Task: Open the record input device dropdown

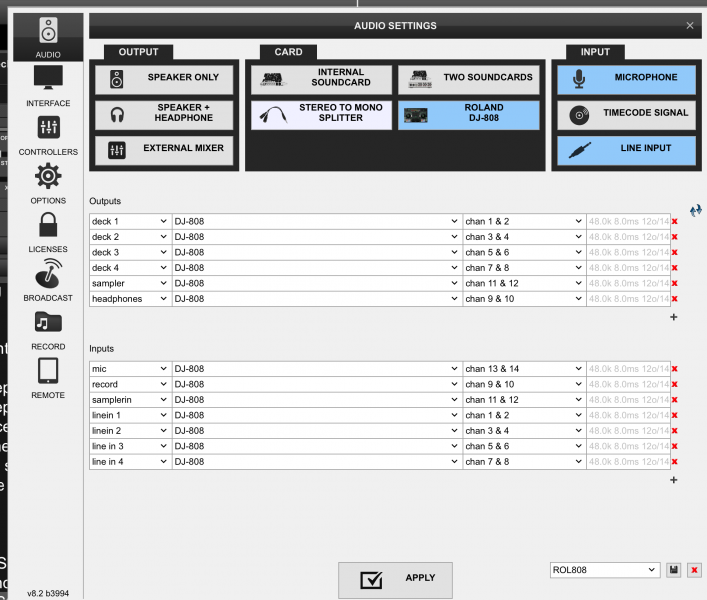Action: click(x=317, y=385)
